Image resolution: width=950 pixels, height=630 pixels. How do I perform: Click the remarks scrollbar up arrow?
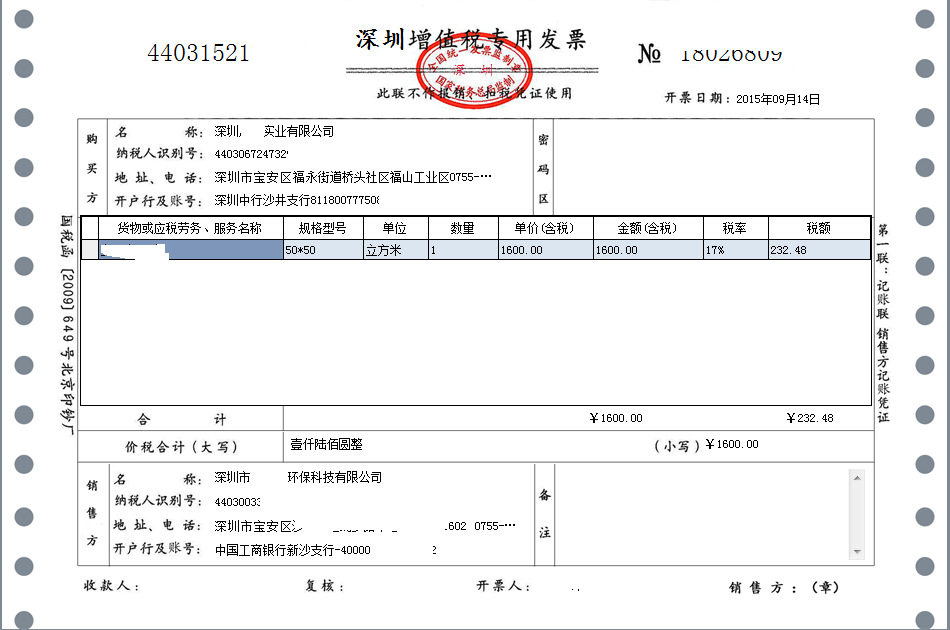point(857,477)
